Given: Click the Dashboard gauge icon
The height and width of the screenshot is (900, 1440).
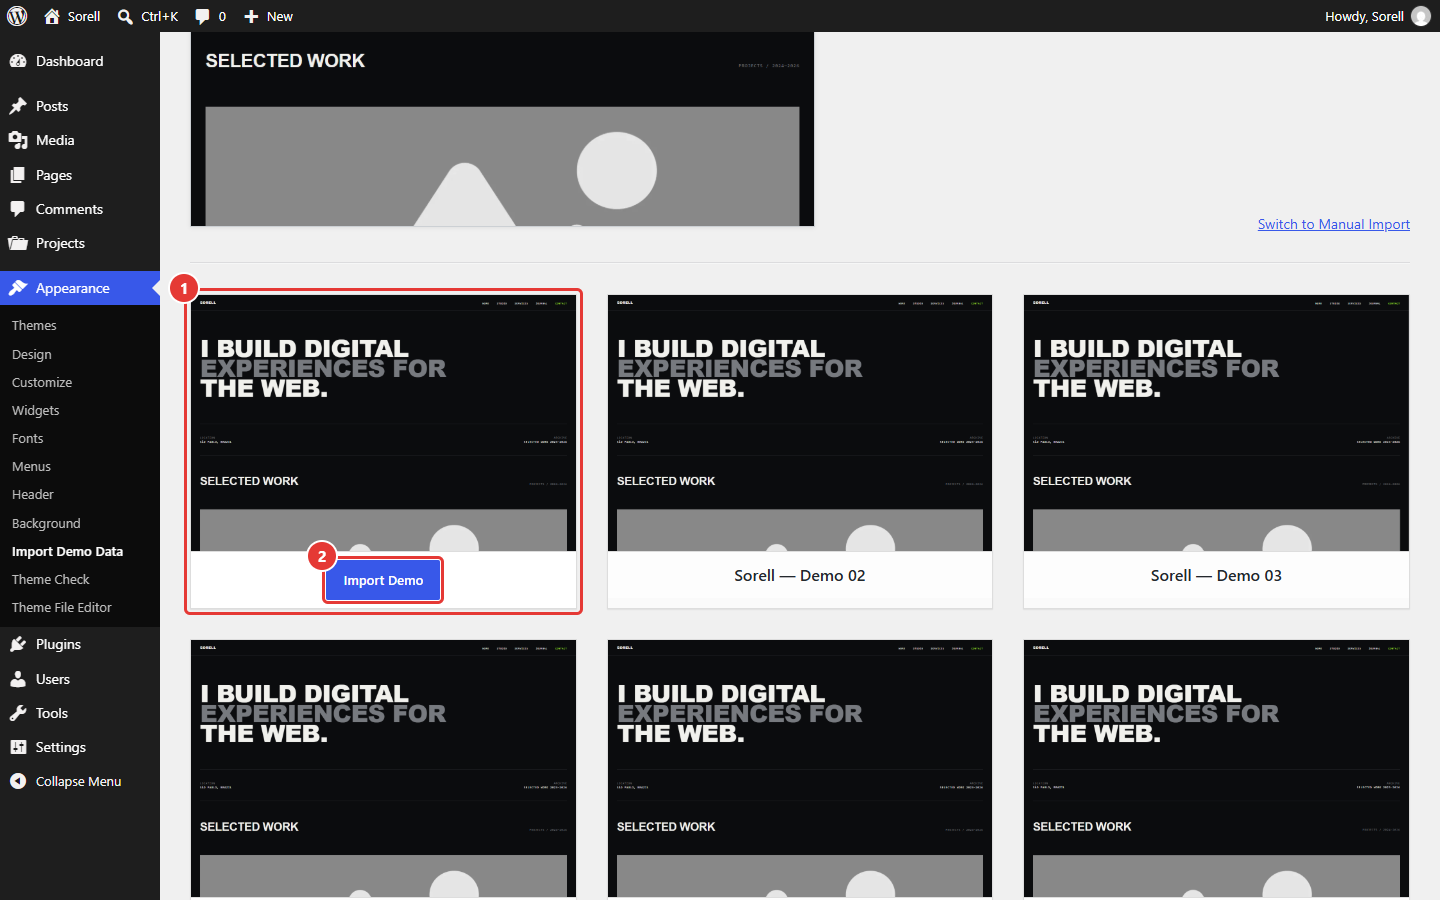Looking at the screenshot, I should click(x=18, y=61).
